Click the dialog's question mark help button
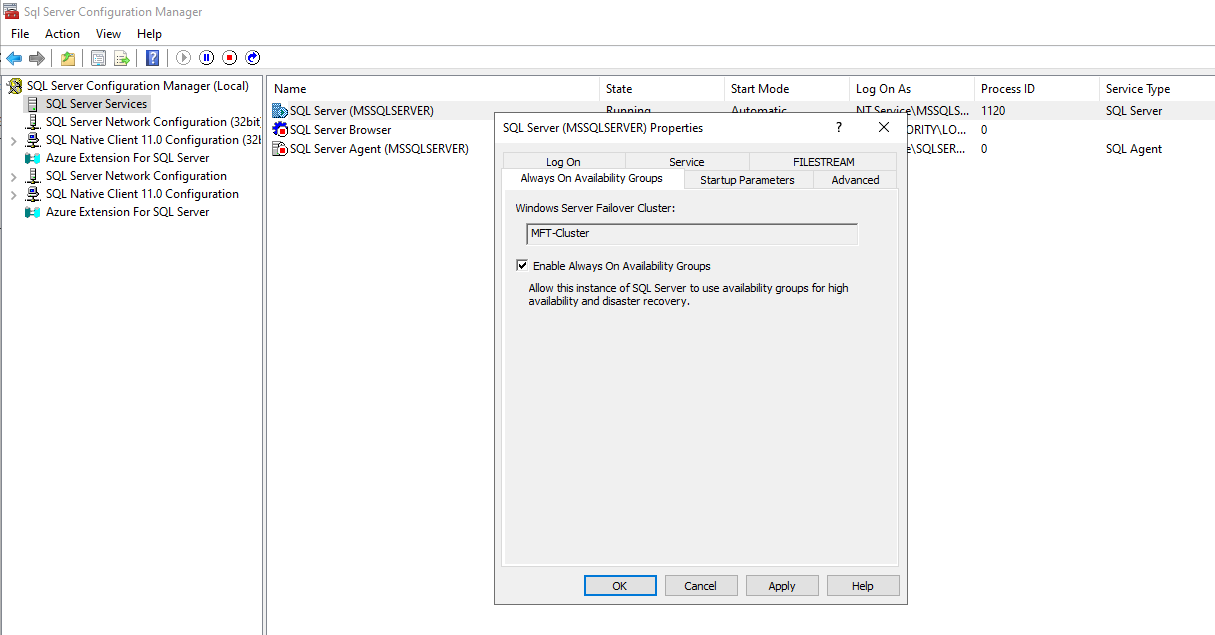The height and width of the screenshot is (635, 1215). [838, 127]
